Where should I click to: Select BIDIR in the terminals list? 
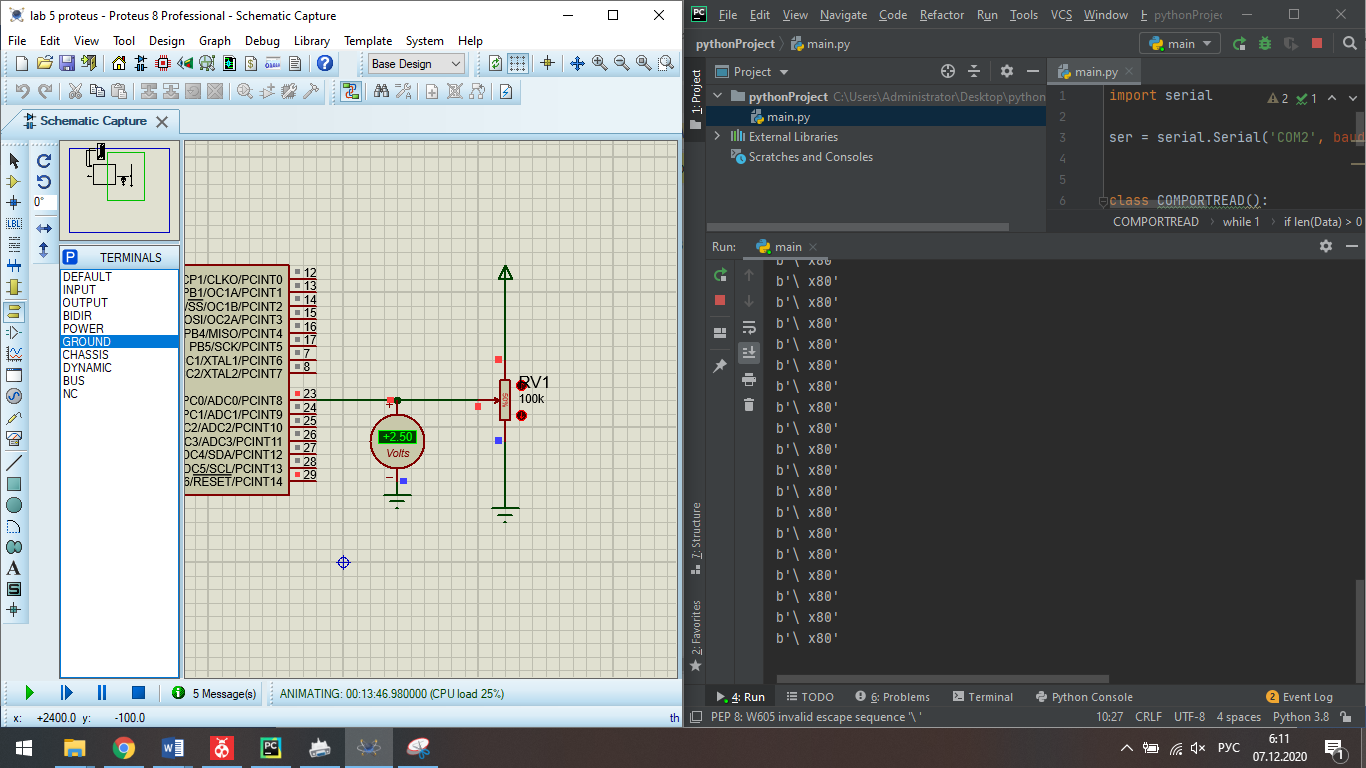120,316
